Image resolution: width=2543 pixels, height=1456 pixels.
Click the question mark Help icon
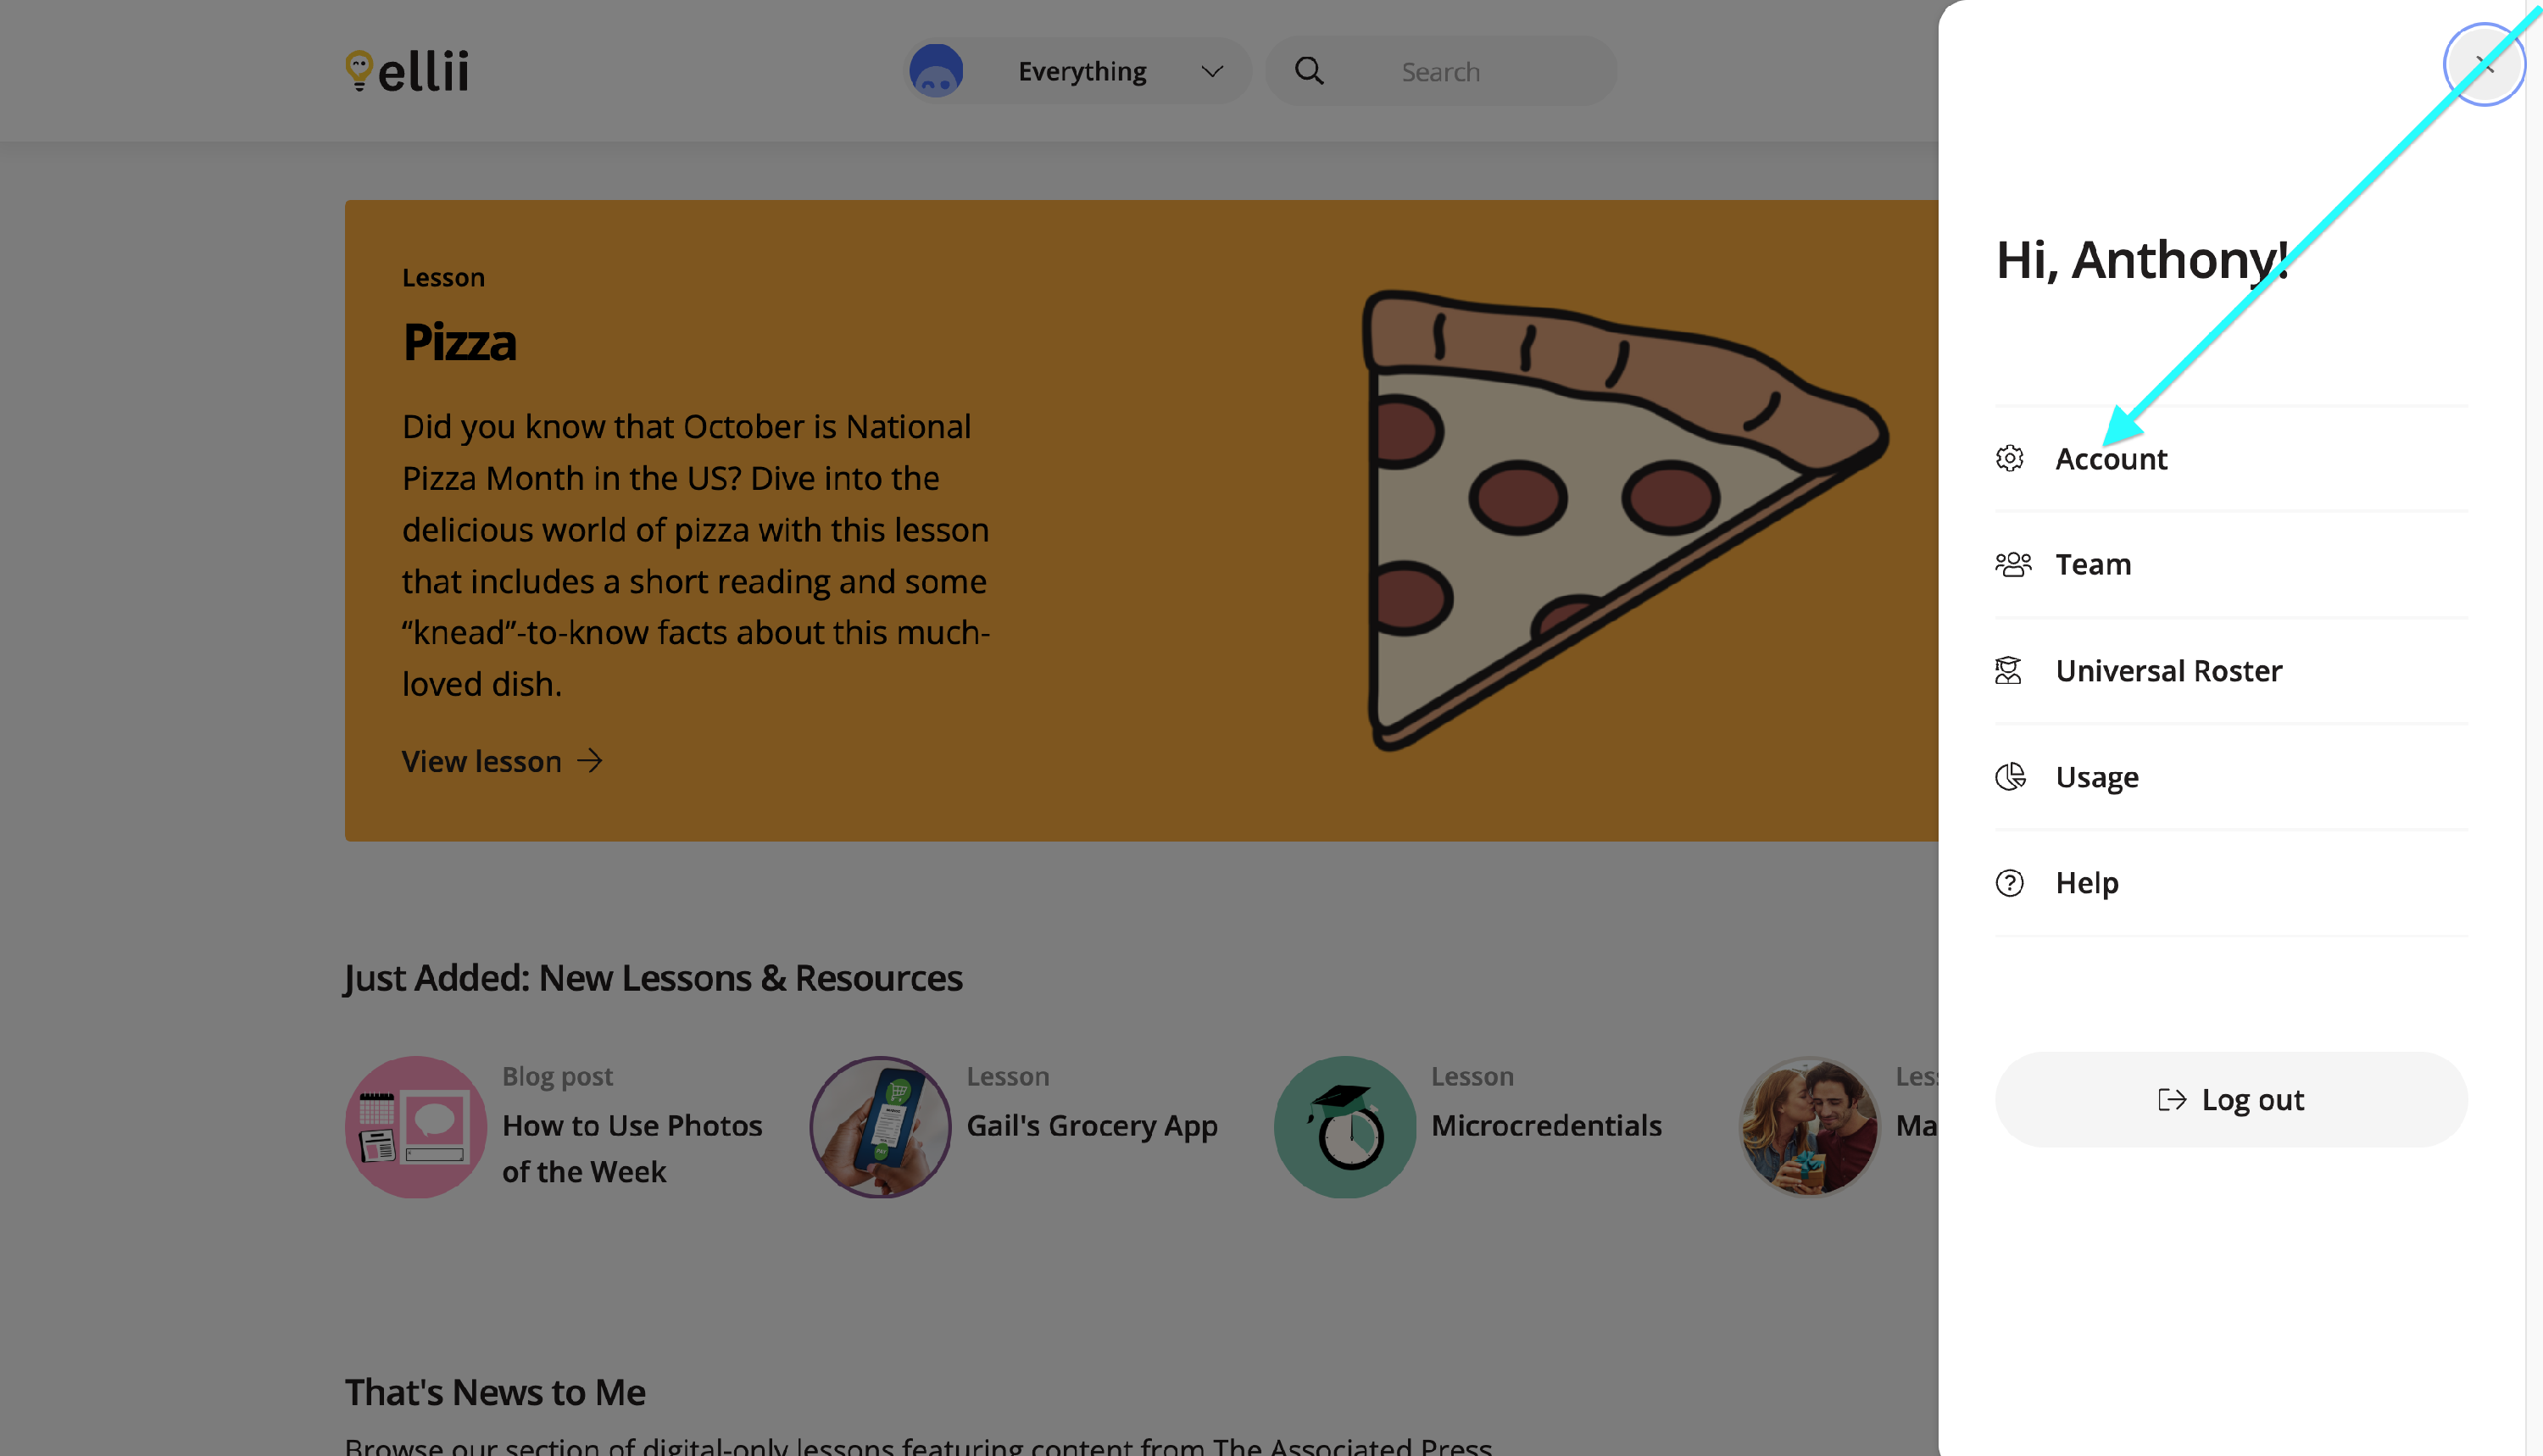pos(2009,882)
